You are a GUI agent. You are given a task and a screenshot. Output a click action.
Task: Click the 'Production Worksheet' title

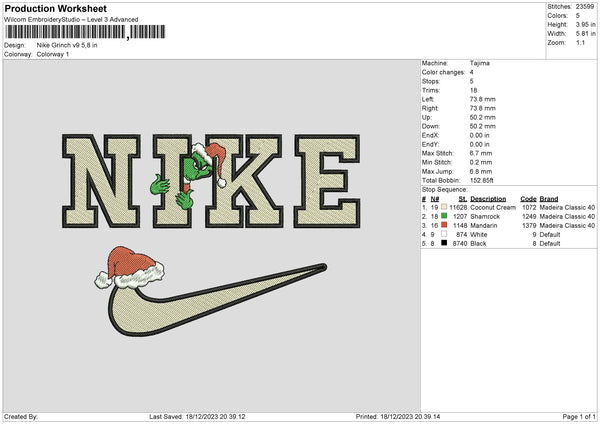click(55, 8)
